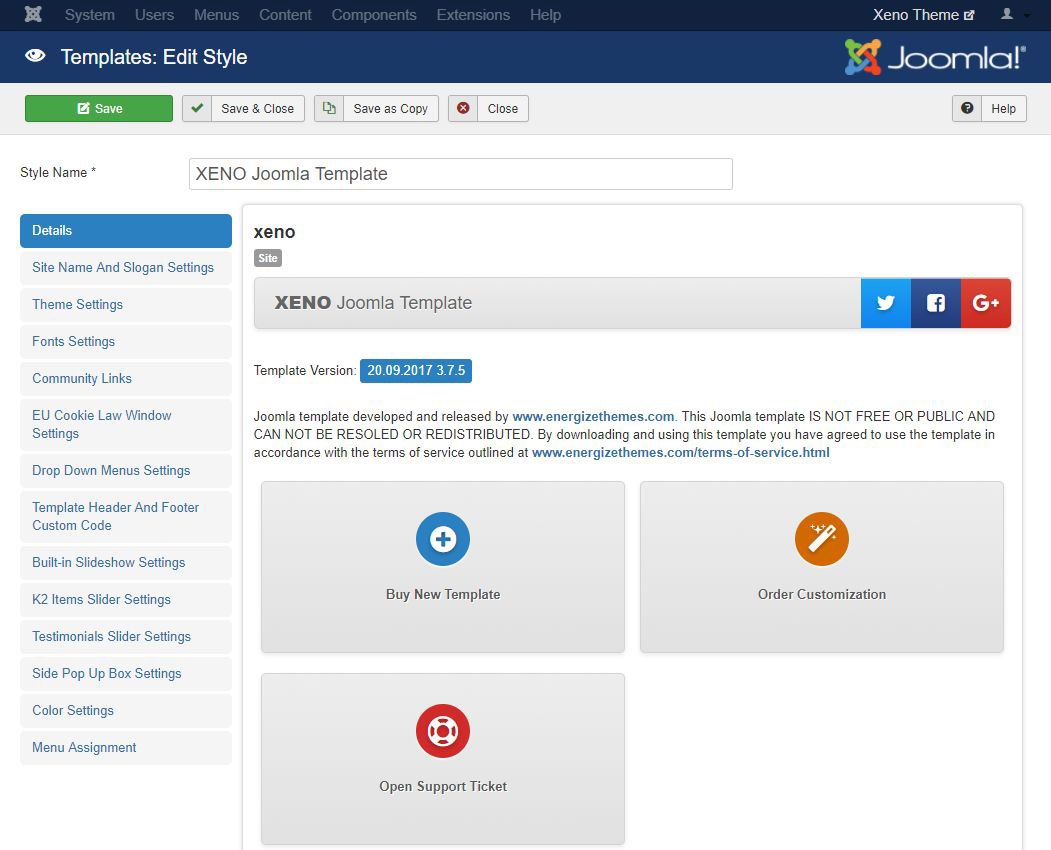This screenshot has height=850, width=1051.
Task: Click the Save & Close button
Action: (243, 109)
